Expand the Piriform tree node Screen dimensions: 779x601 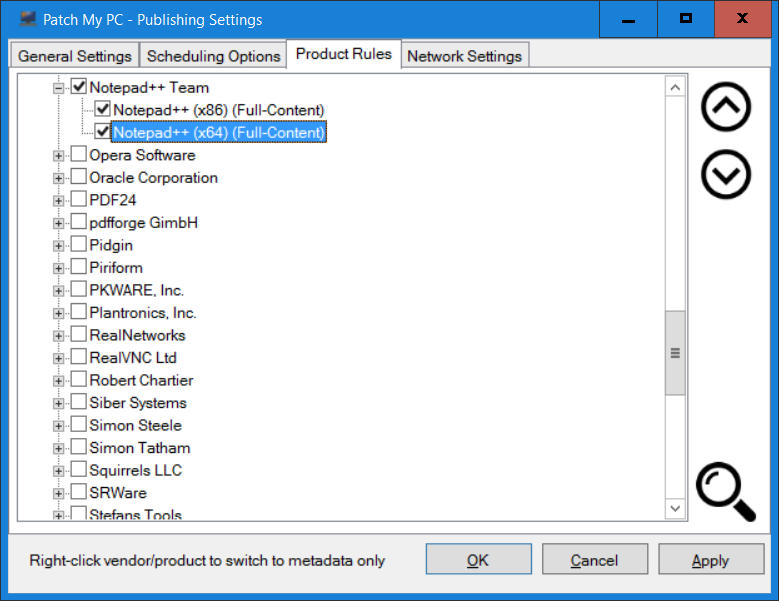click(x=59, y=268)
